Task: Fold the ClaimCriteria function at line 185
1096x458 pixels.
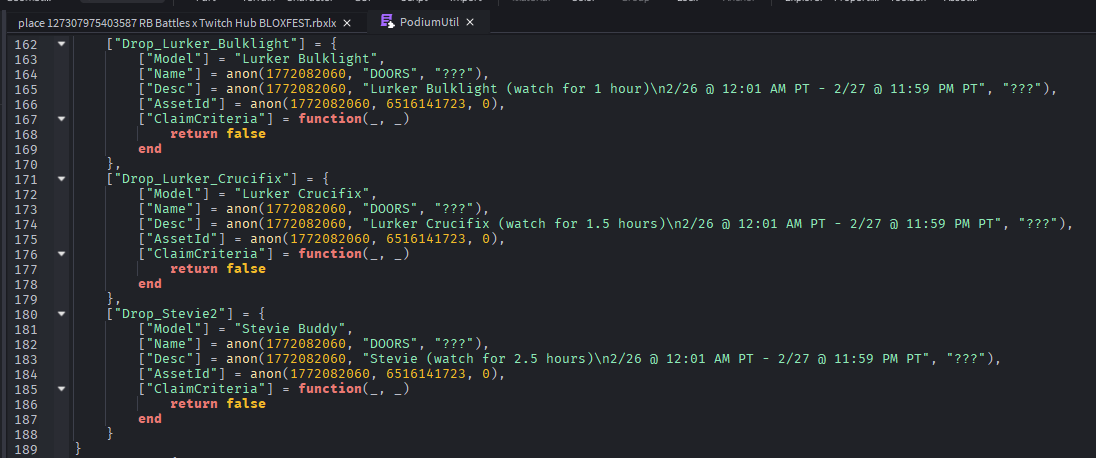Action: [x=61, y=388]
